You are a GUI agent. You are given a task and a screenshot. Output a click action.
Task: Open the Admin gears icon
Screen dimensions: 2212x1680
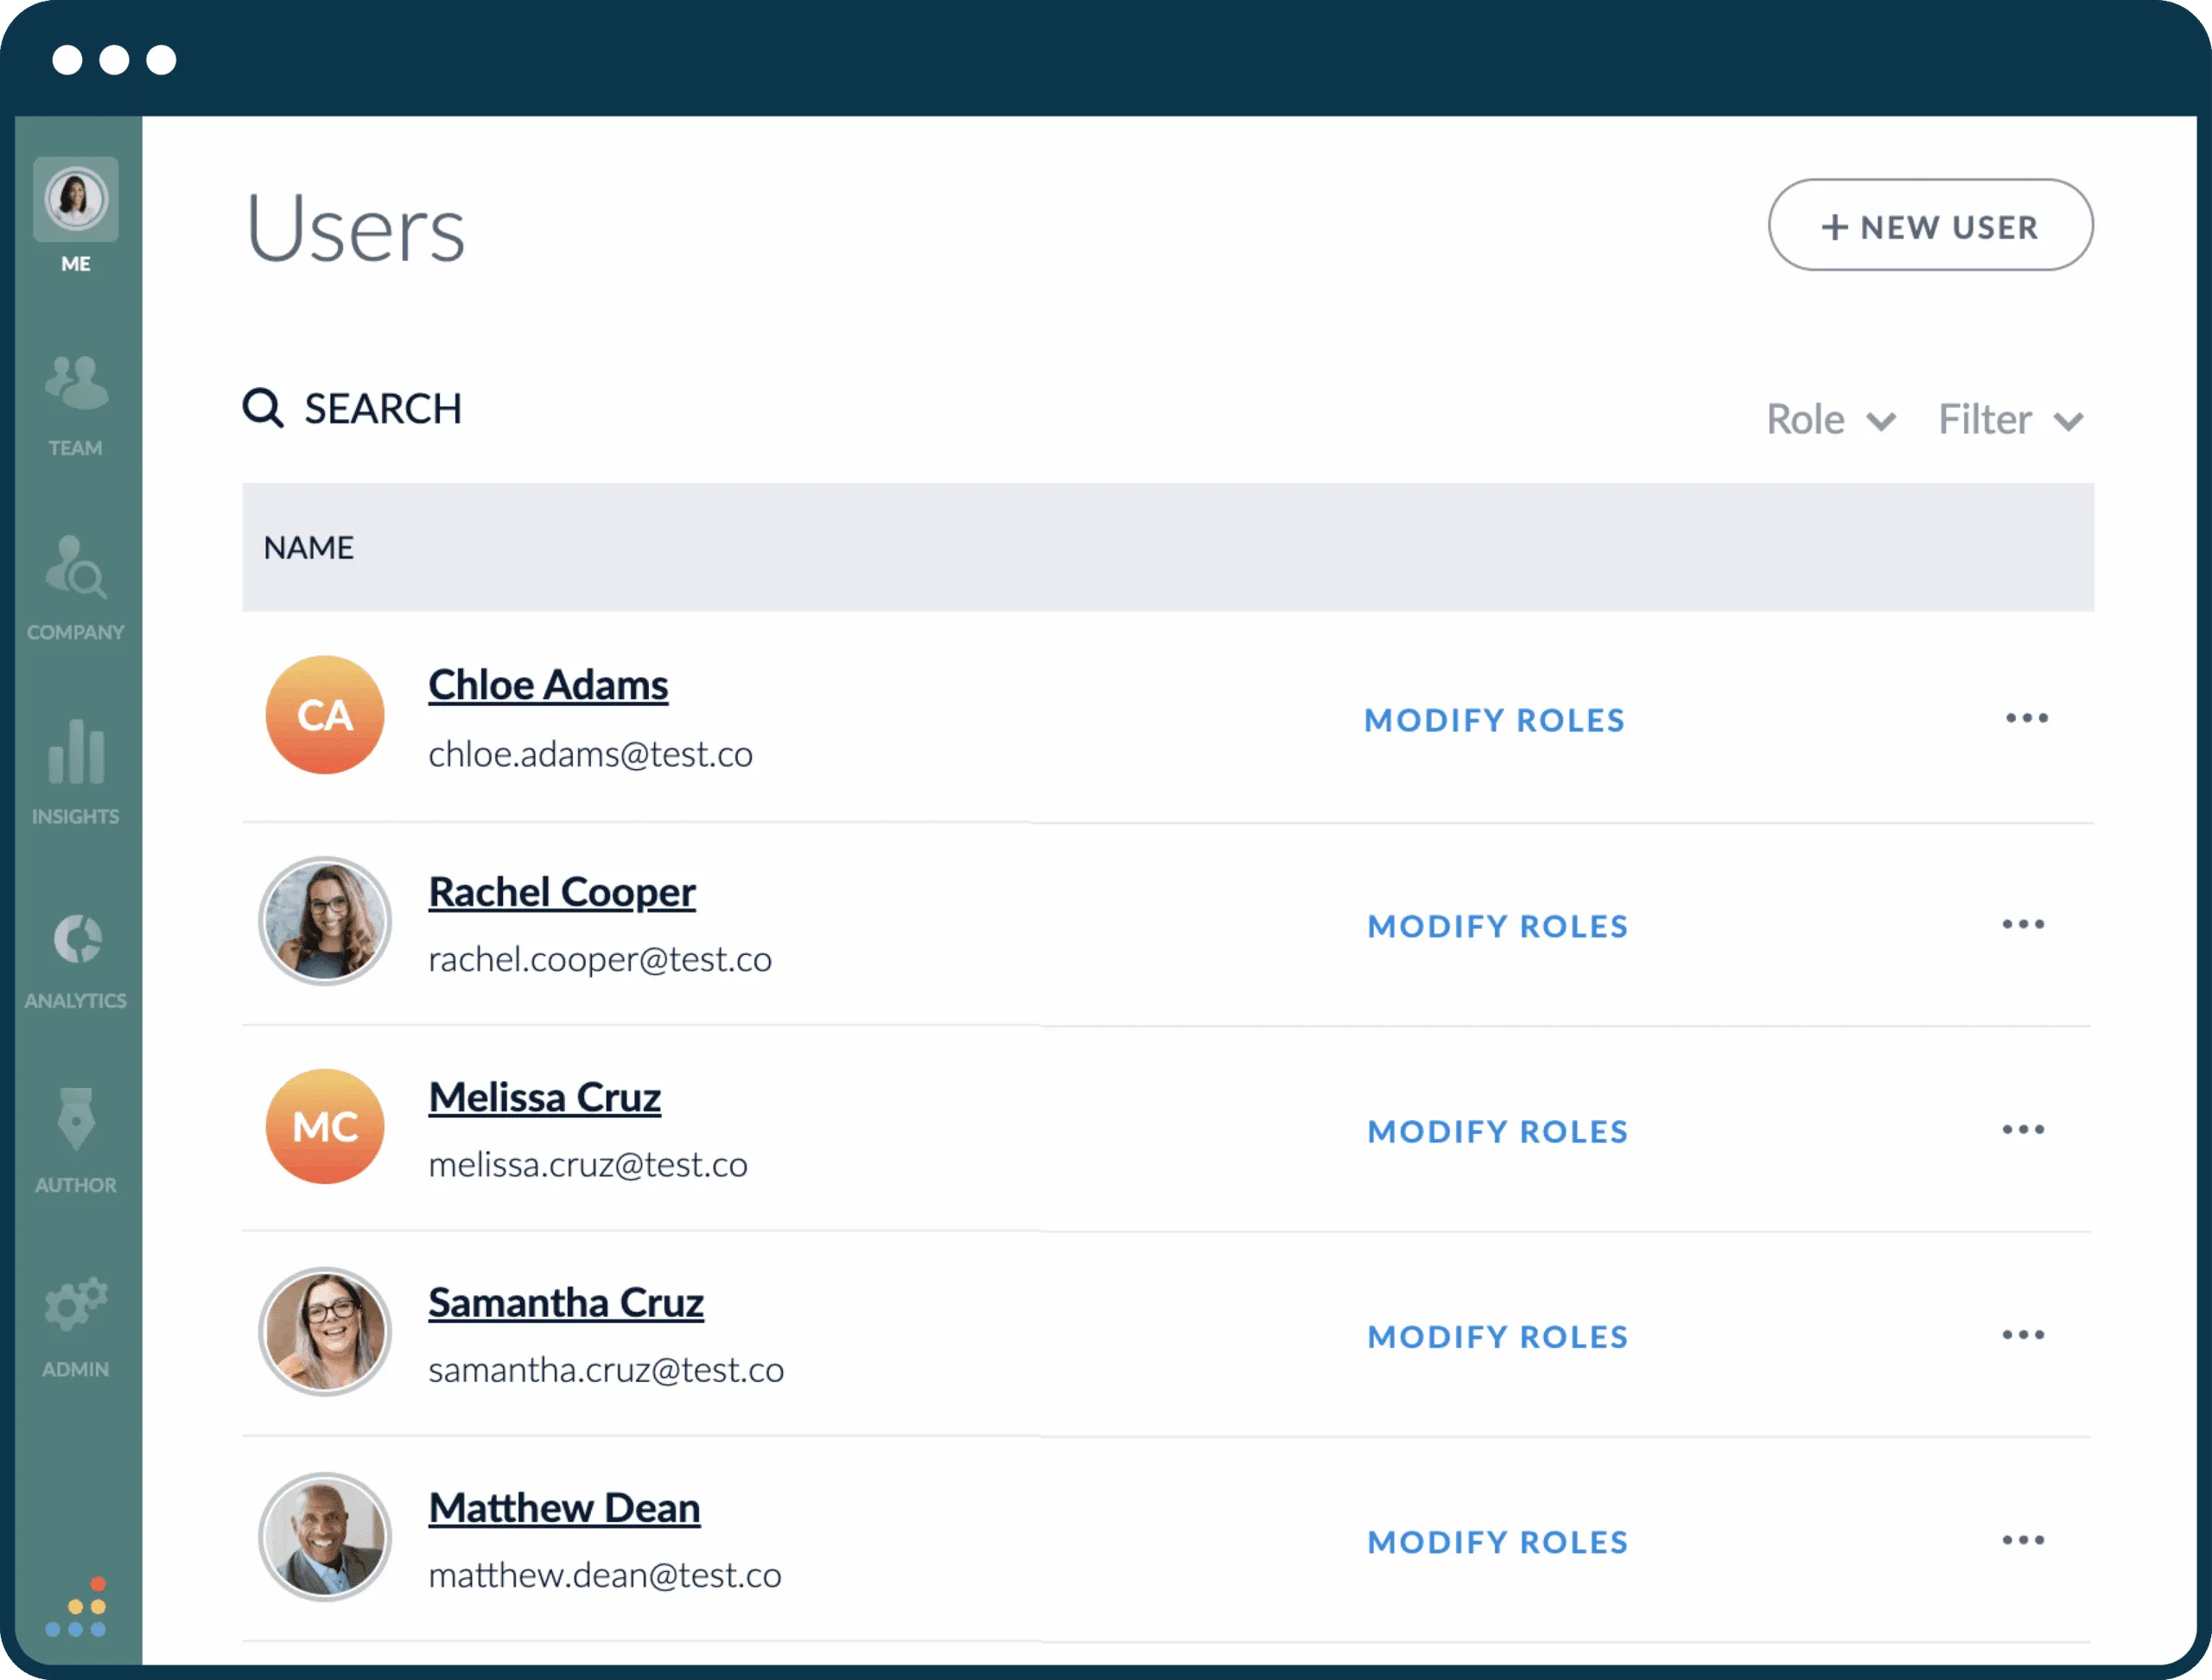click(x=75, y=1304)
